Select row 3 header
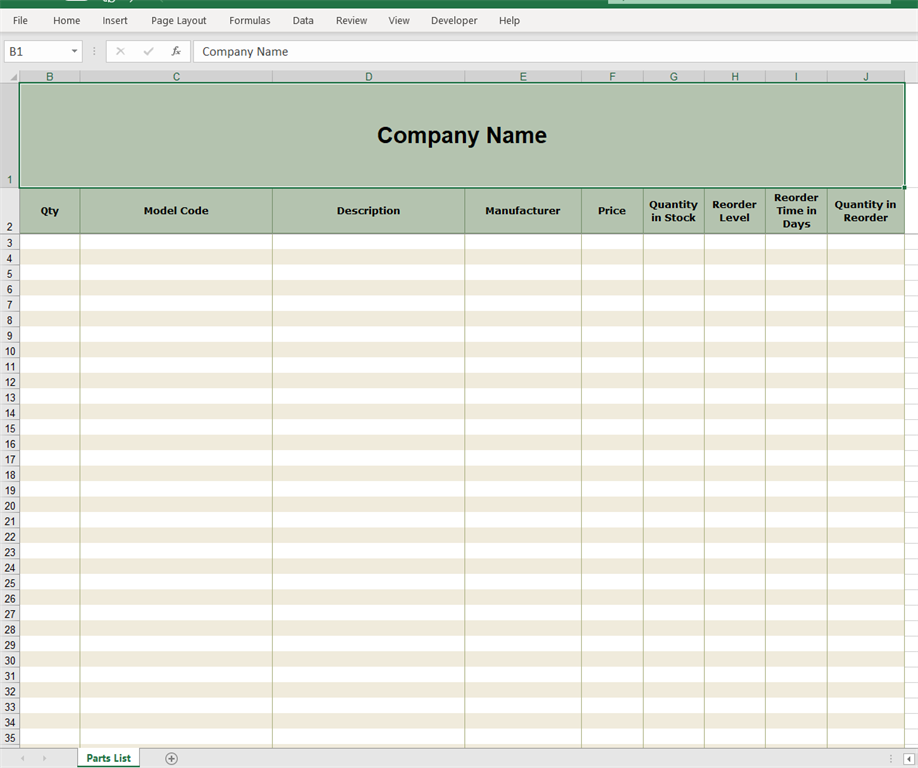Screen dimensions: 918x768 click(9, 242)
